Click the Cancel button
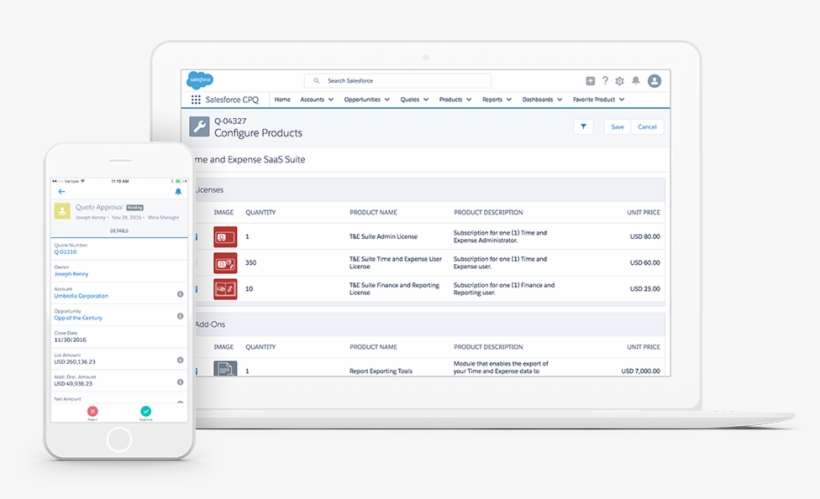This screenshot has height=499, width=820. pyautogui.click(x=647, y=127)
